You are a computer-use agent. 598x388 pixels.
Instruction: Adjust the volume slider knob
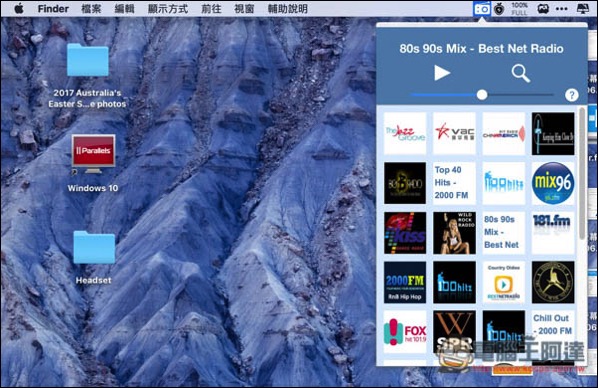pos(482,95)
